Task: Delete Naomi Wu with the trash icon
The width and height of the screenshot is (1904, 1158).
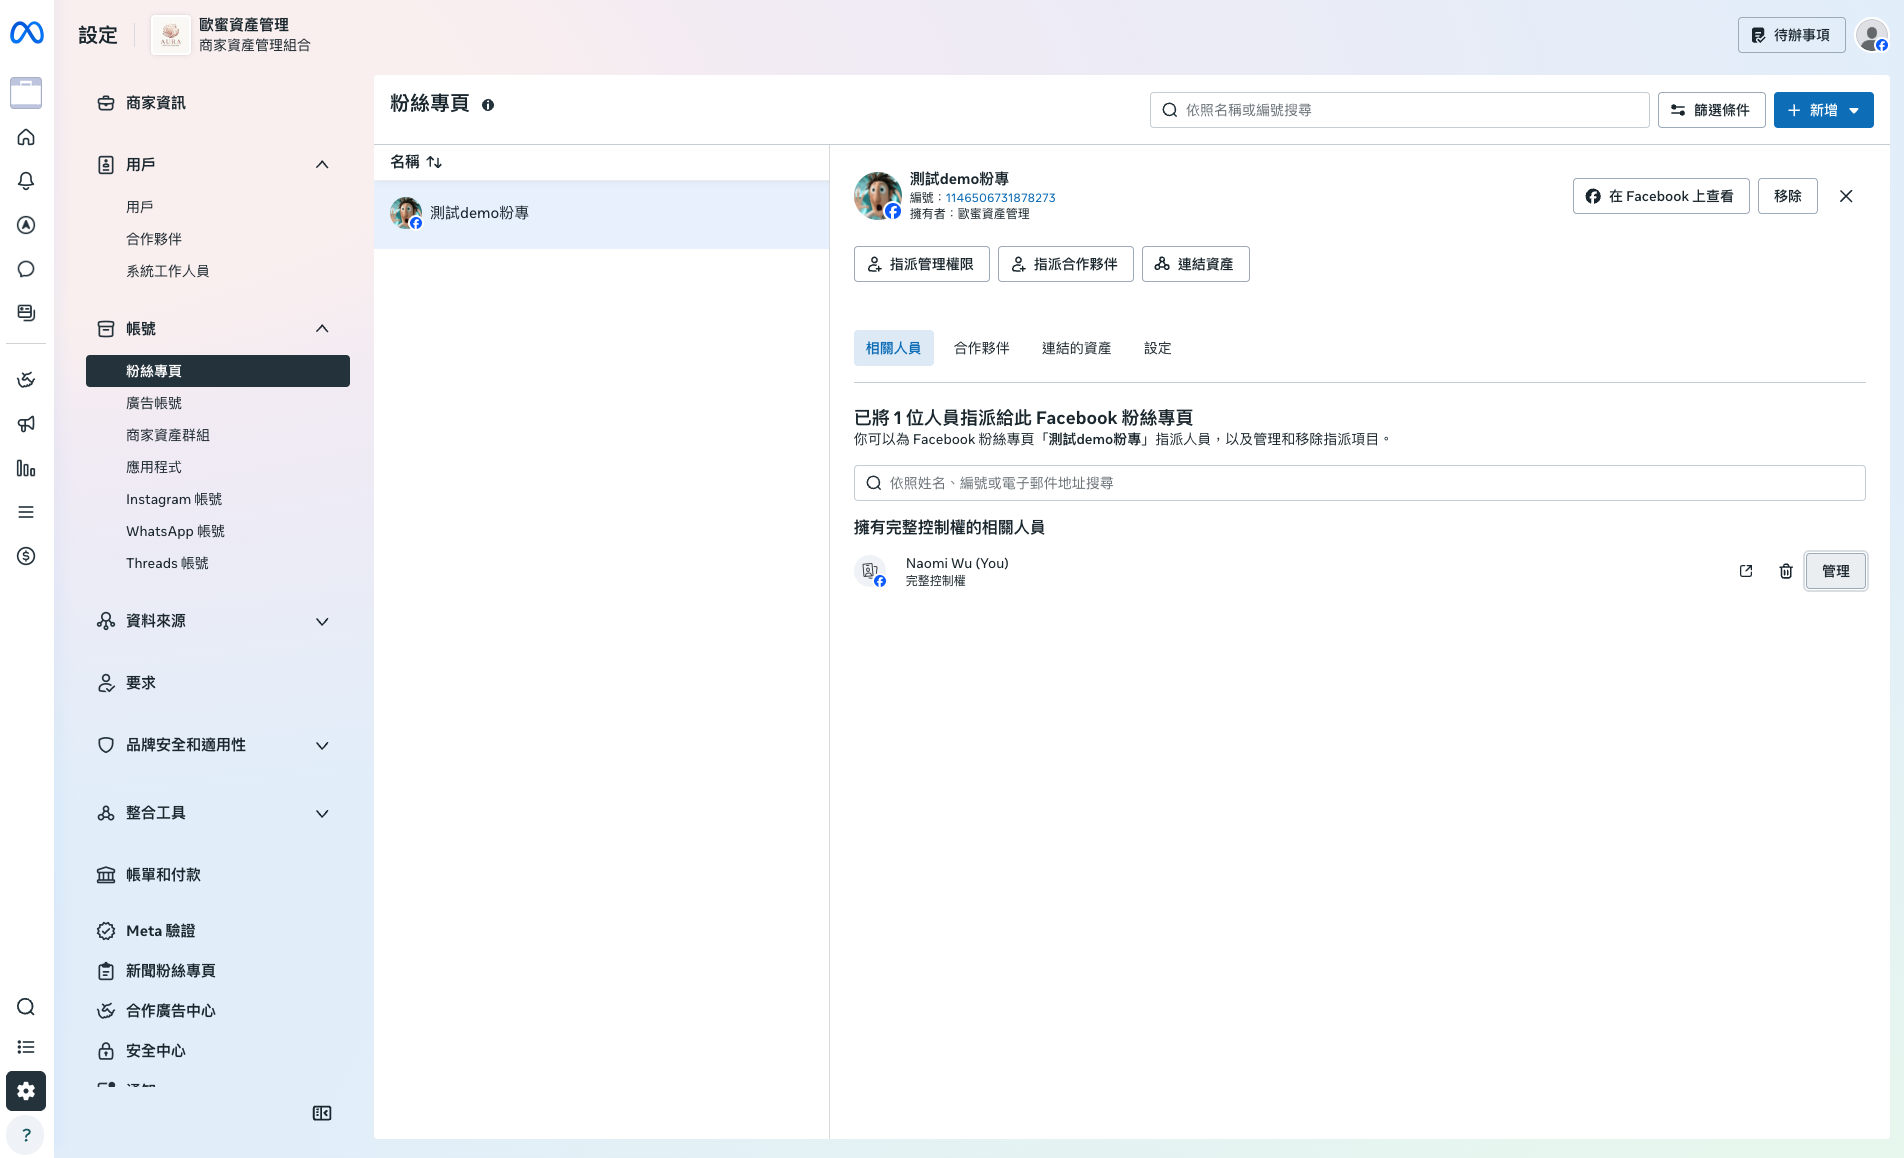Action: 1786,571
